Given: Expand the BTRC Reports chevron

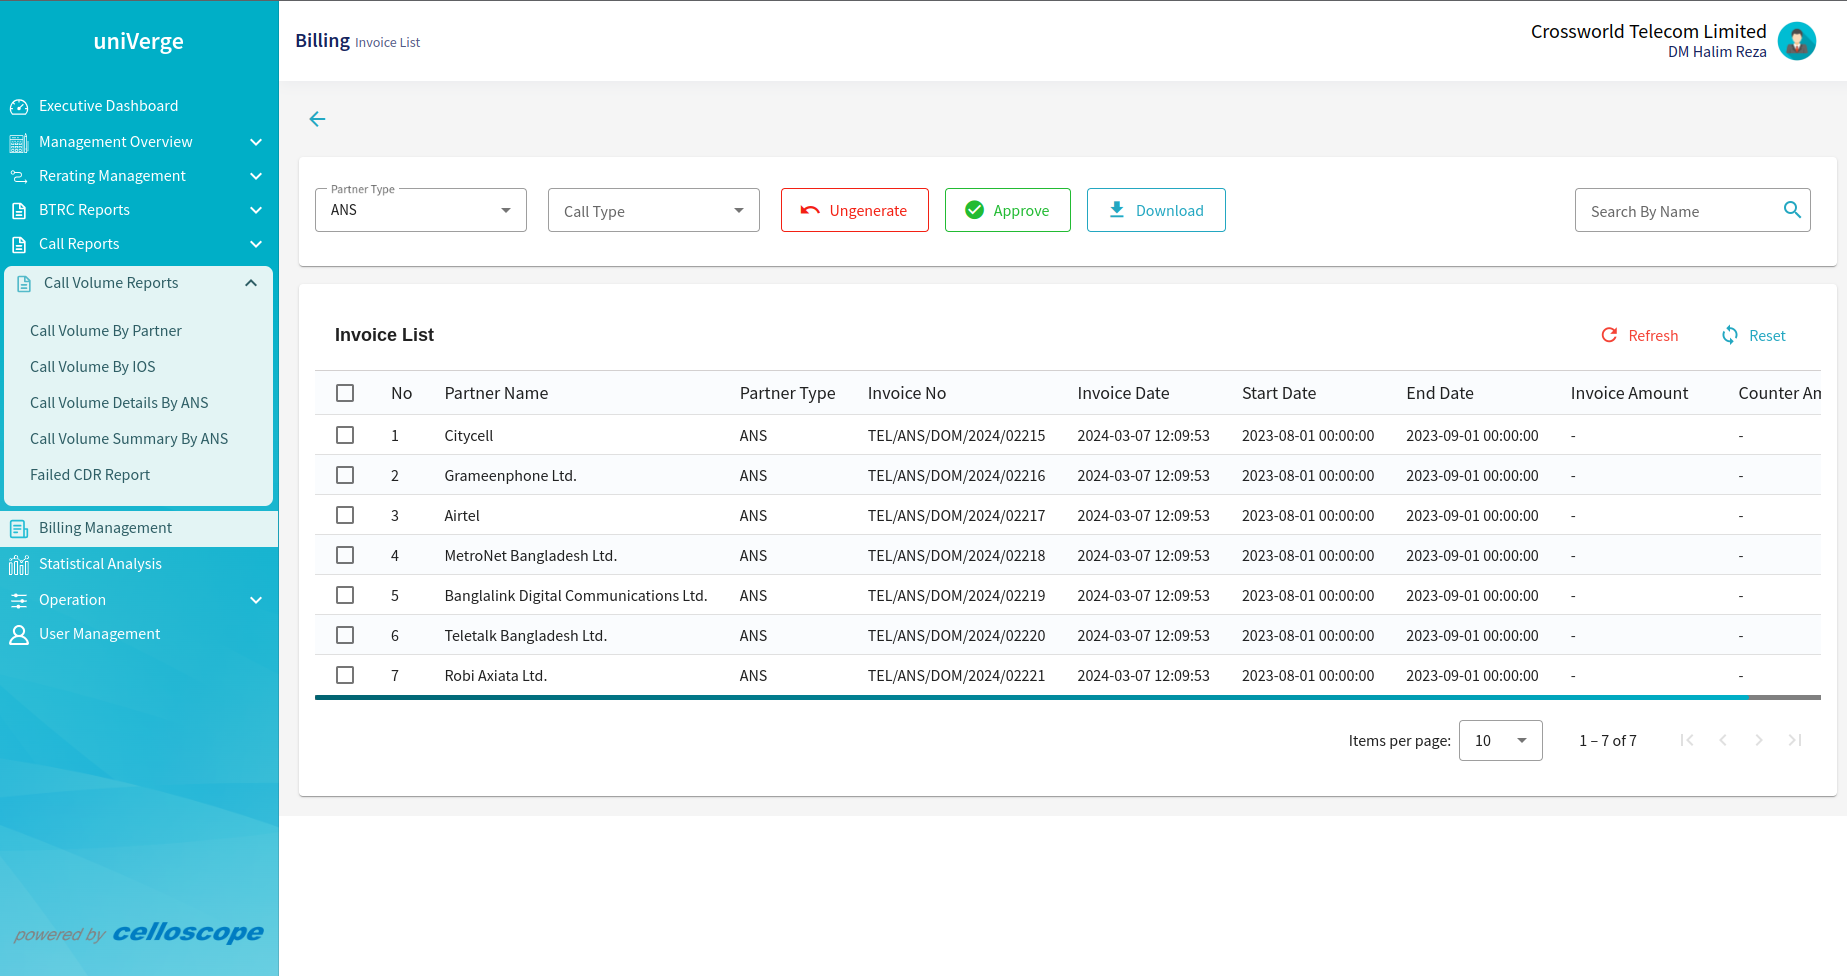Looking at the screenshot, I should tap(256, 210).
